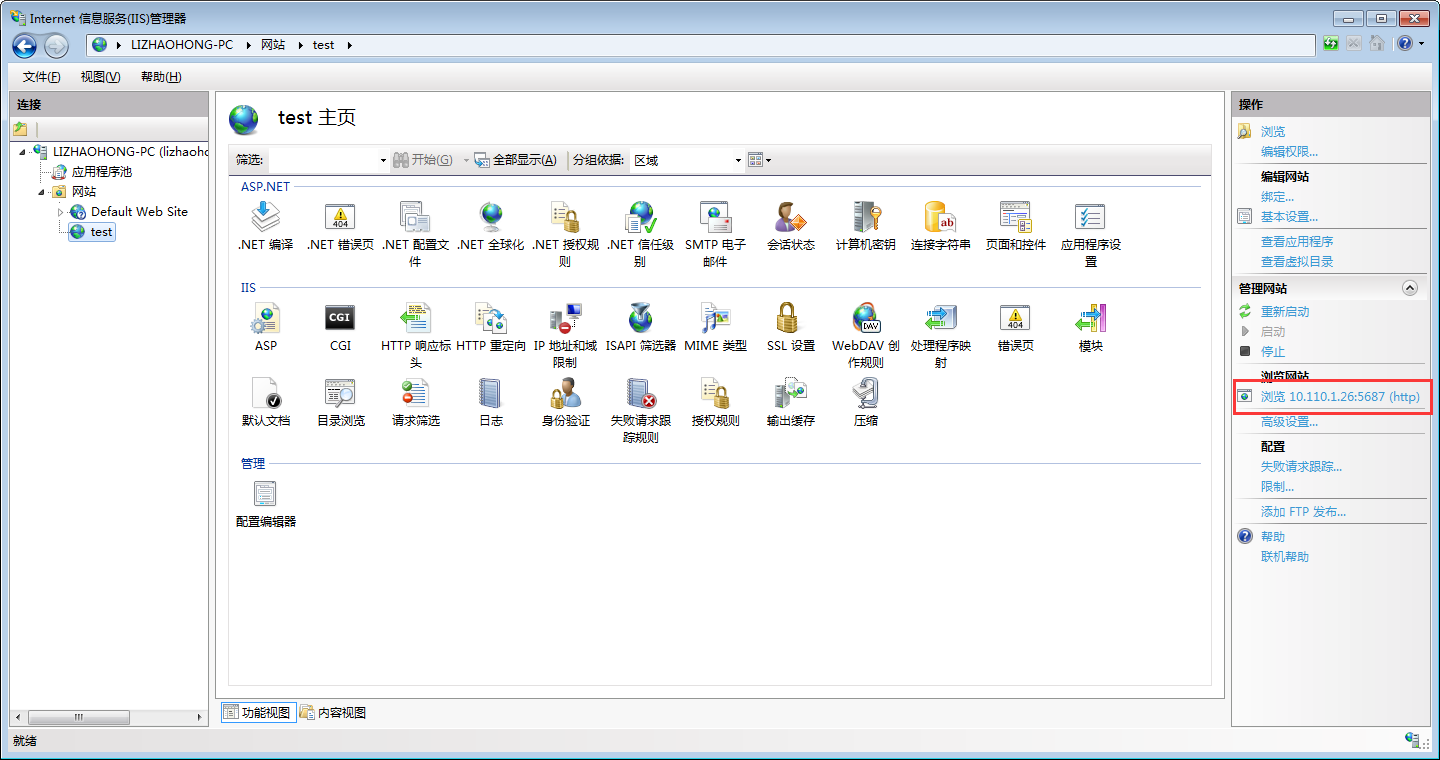Open the 连接字符串 icon

940,217
